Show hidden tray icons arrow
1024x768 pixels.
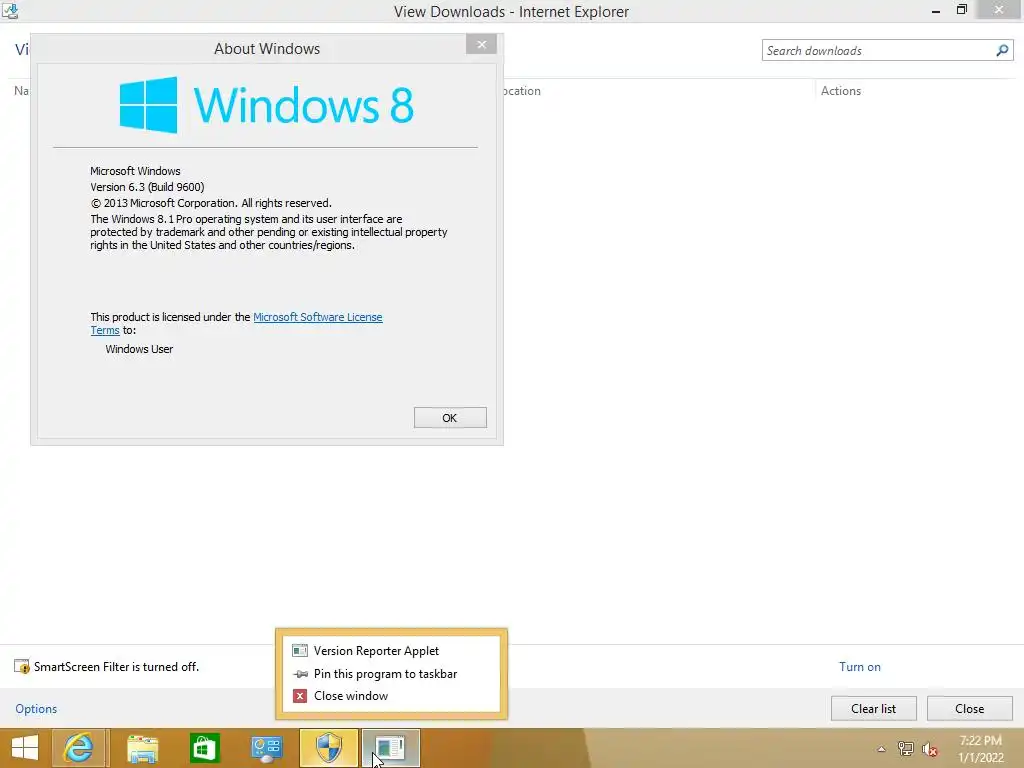click(881, 749)
